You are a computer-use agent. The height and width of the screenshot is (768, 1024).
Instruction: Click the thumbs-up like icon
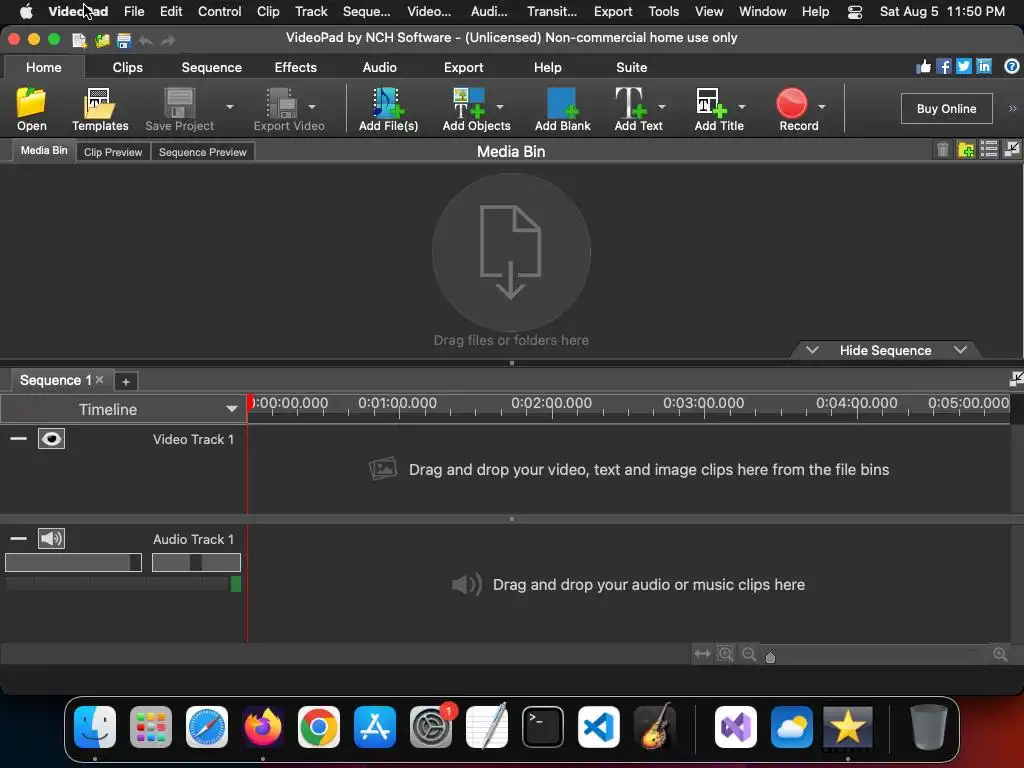tap(923, 66)
